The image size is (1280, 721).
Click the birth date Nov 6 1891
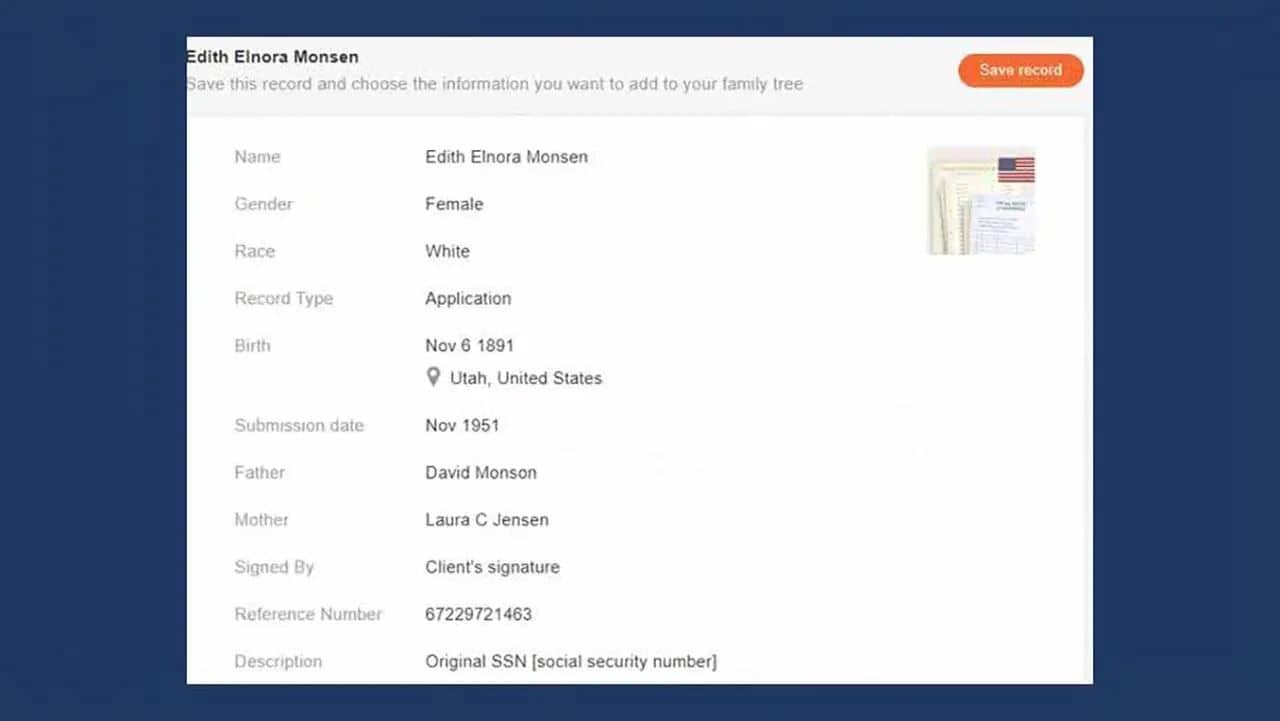(469, 346)
